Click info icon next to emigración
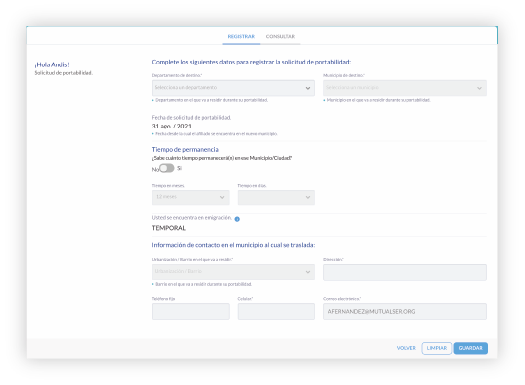Image resolution: width=525 pixels, height=385 pixels. tap(237, 219)
